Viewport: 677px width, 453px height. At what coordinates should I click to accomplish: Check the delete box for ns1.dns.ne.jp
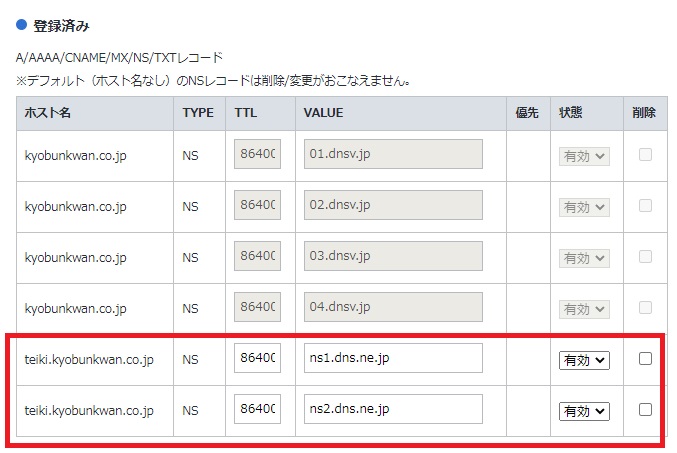(645, 359)
